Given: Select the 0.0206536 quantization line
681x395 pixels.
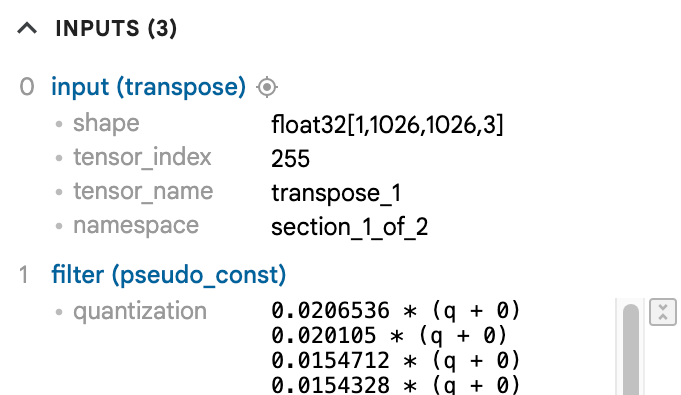Looking at the screenshot, I should pyautogui.click(x=396, y=311).
